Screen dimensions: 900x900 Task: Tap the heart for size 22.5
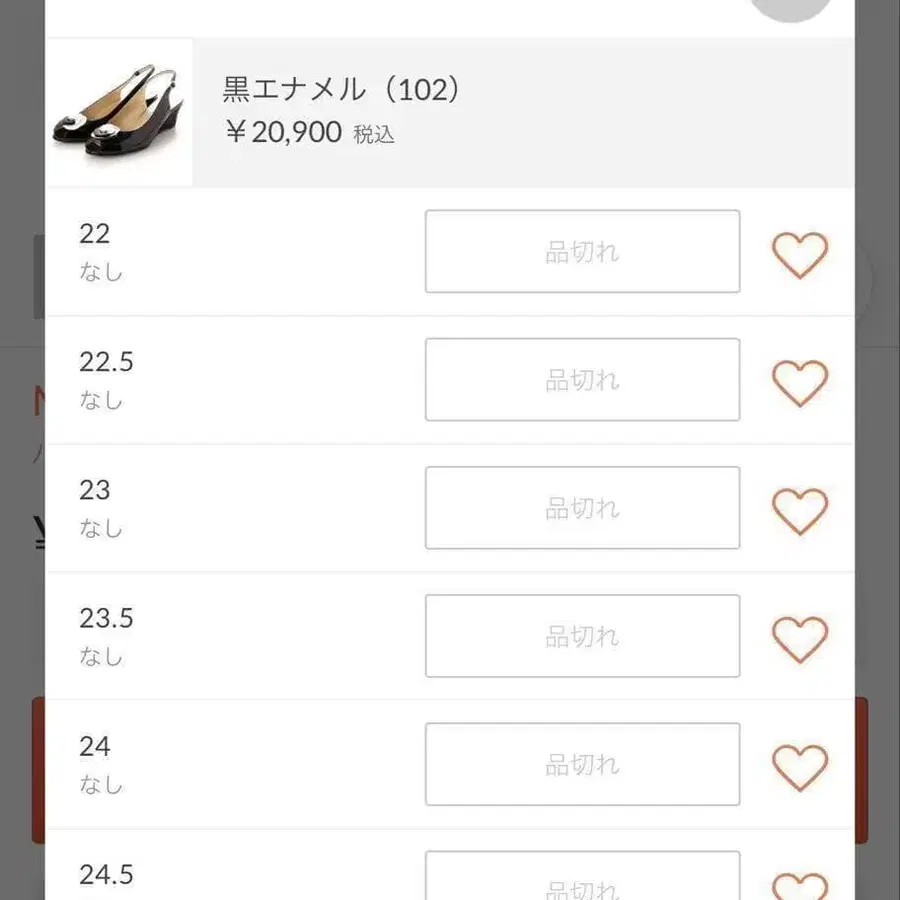(800, 383)
